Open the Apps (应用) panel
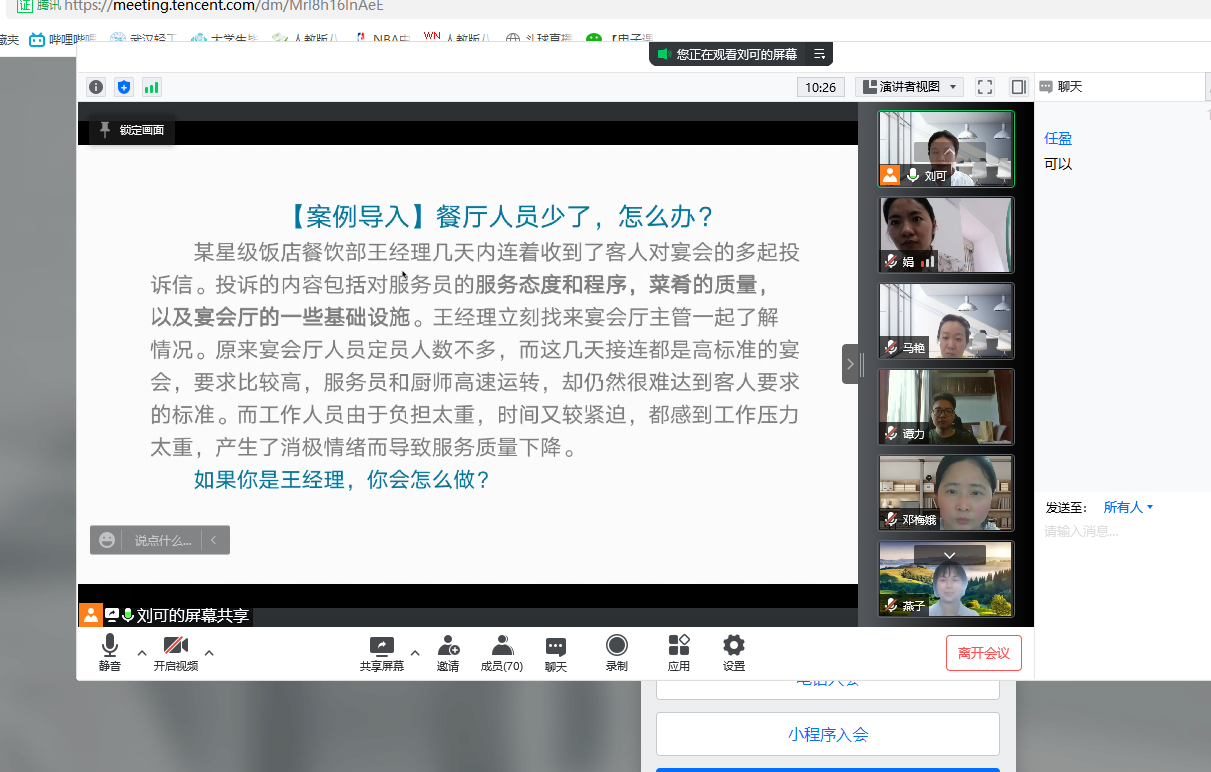Screen dimensions: 1211x772 (x=679, y=653)
